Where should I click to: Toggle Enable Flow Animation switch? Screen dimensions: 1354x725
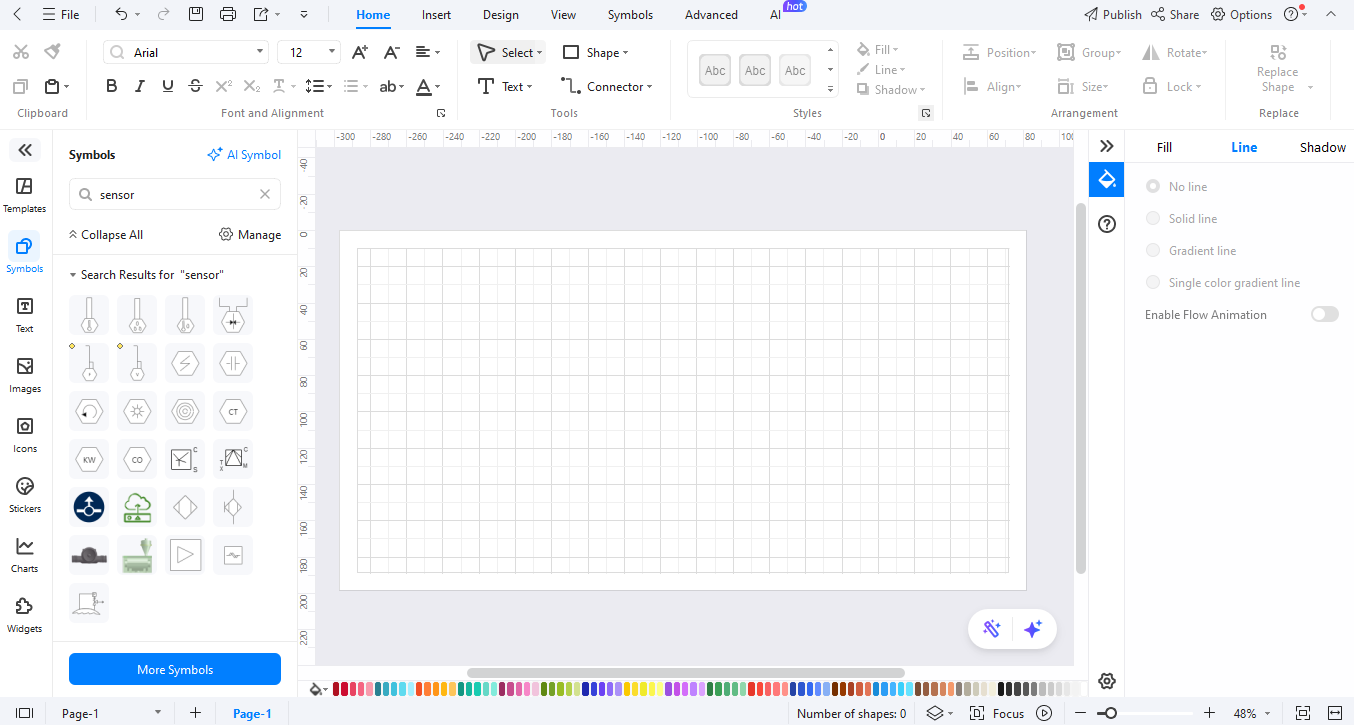pos(1324,314)
